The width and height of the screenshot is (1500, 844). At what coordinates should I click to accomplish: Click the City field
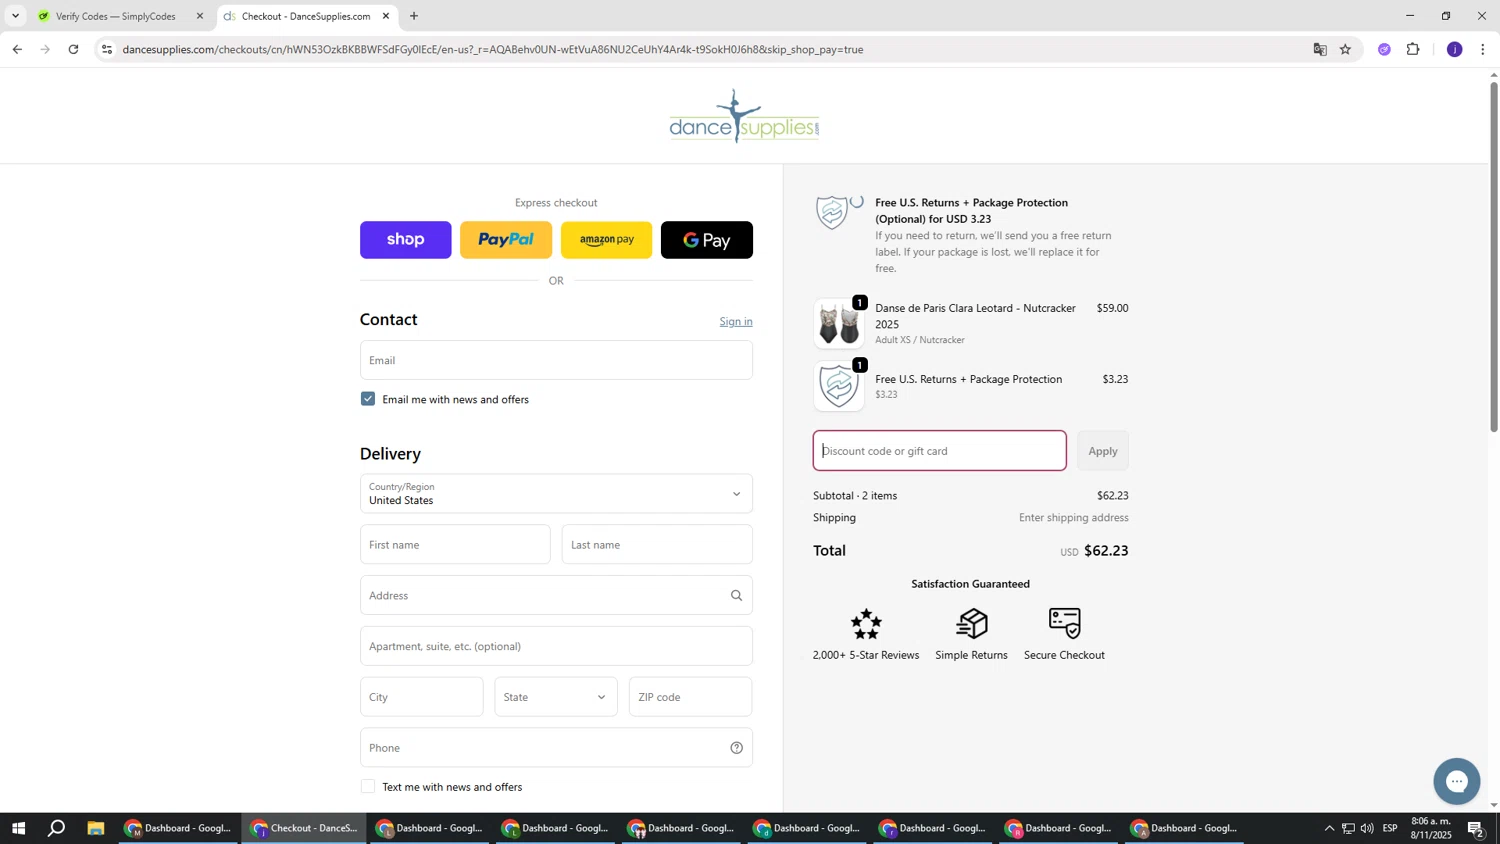tap(421, 697)
